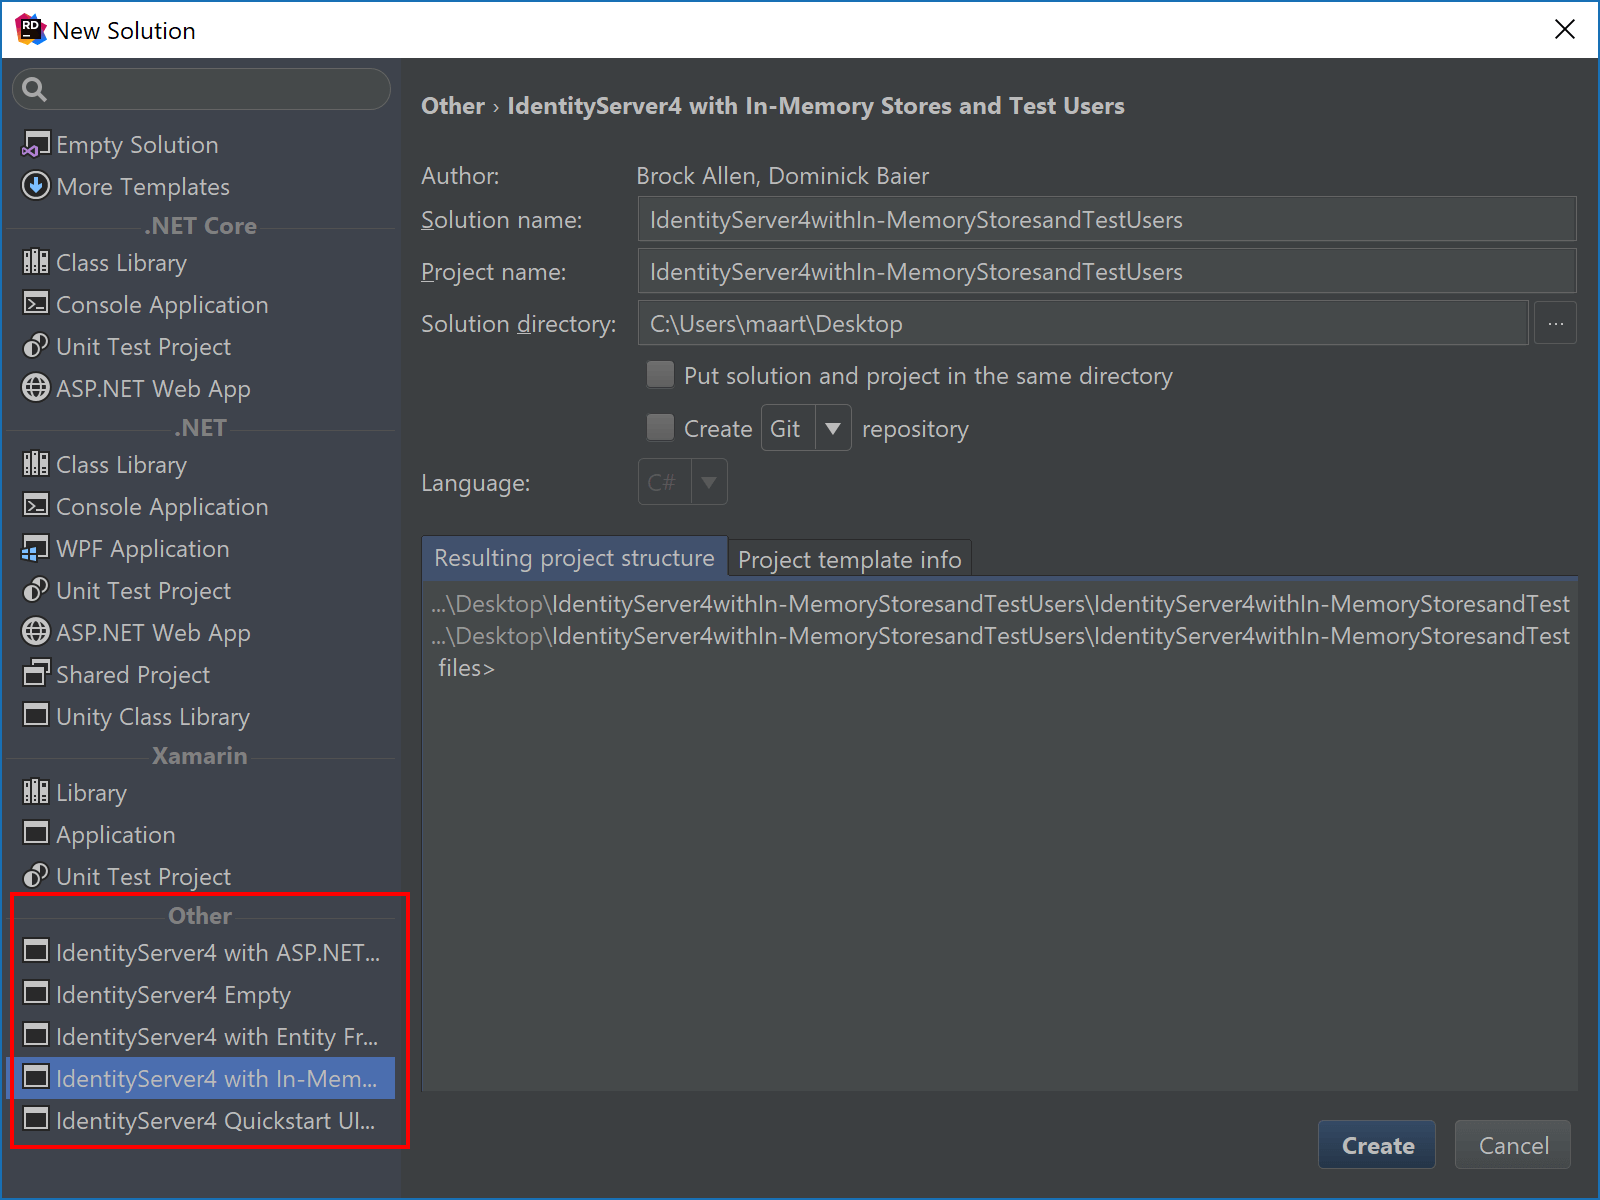
Task: Select Xamarin Application icon
Action: click(36, 834)
